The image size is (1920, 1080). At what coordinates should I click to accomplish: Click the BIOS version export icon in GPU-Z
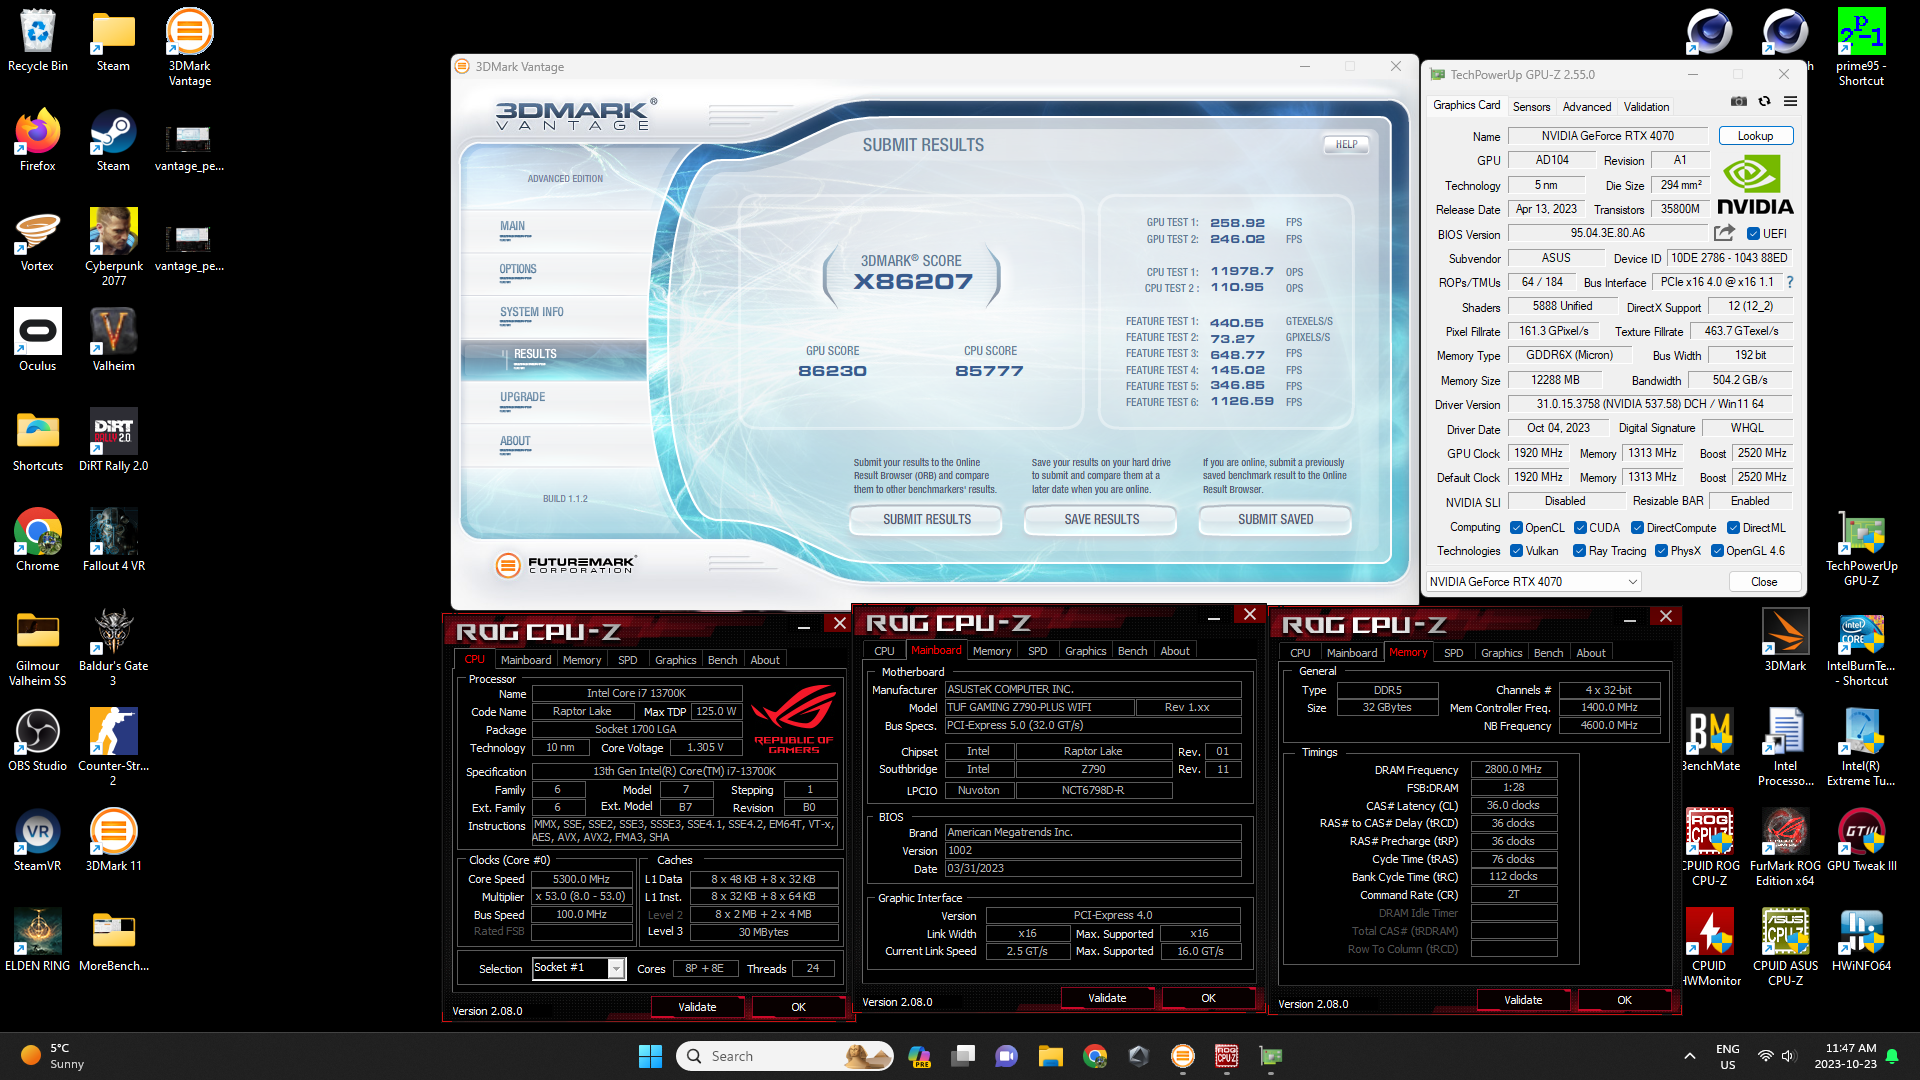(1724, 233)
